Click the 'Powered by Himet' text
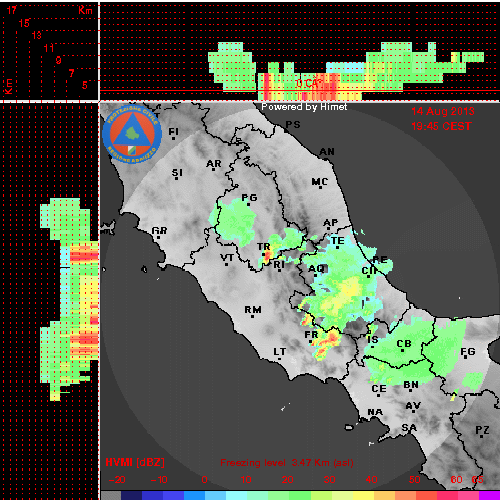The height and width of the screenshot is (500, 500). [304, 107]
